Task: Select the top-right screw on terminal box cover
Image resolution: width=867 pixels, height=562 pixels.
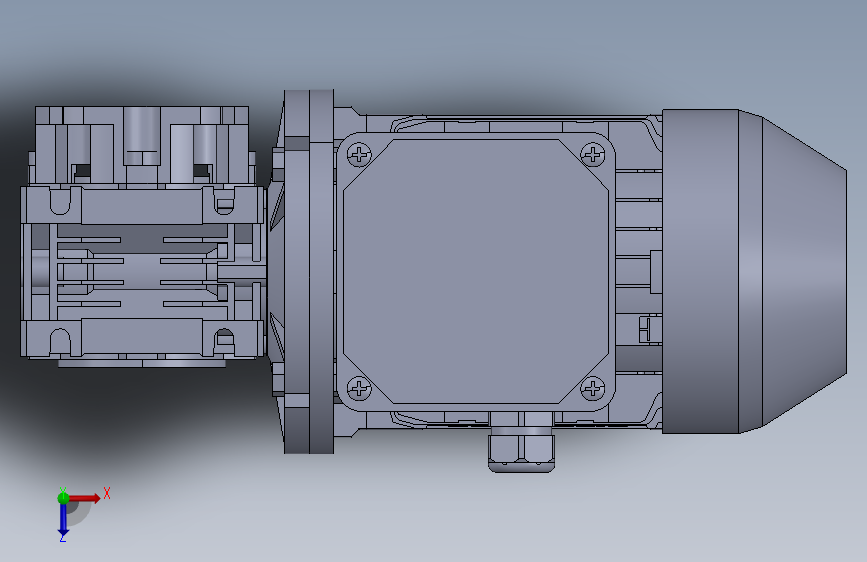Action: coord(593,154)
